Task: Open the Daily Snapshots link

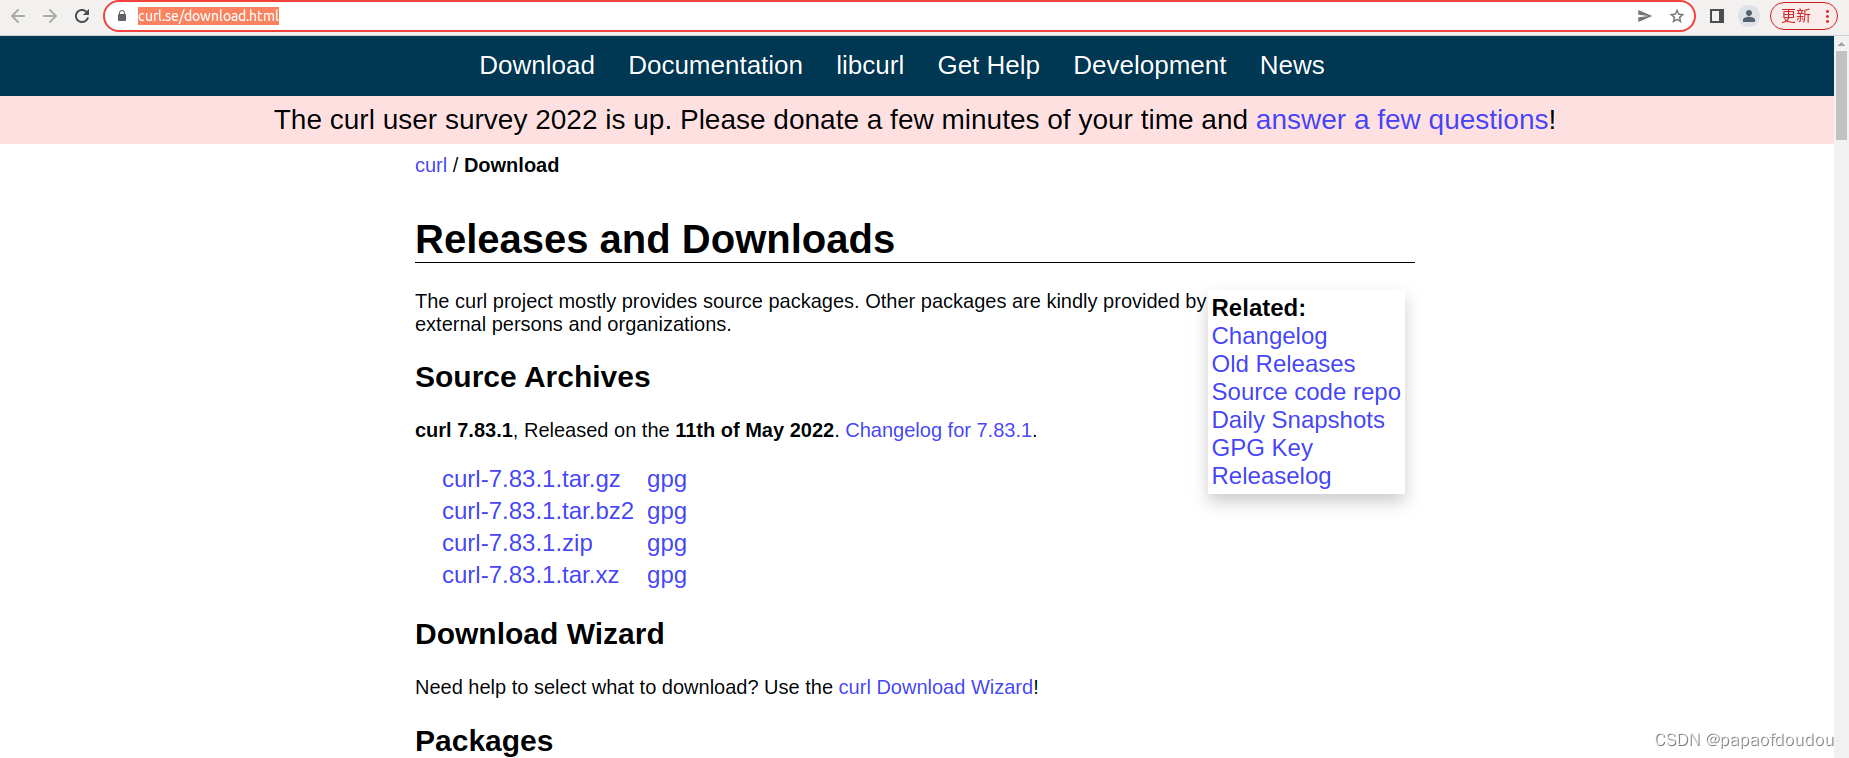Action: point(1298,420)
